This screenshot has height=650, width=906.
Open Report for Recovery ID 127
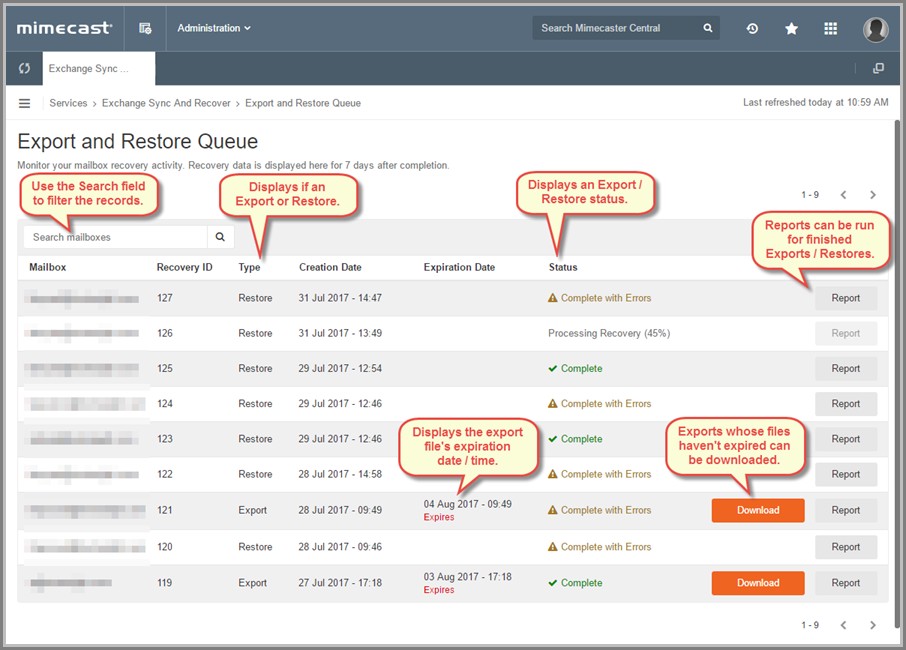point(845,298)
